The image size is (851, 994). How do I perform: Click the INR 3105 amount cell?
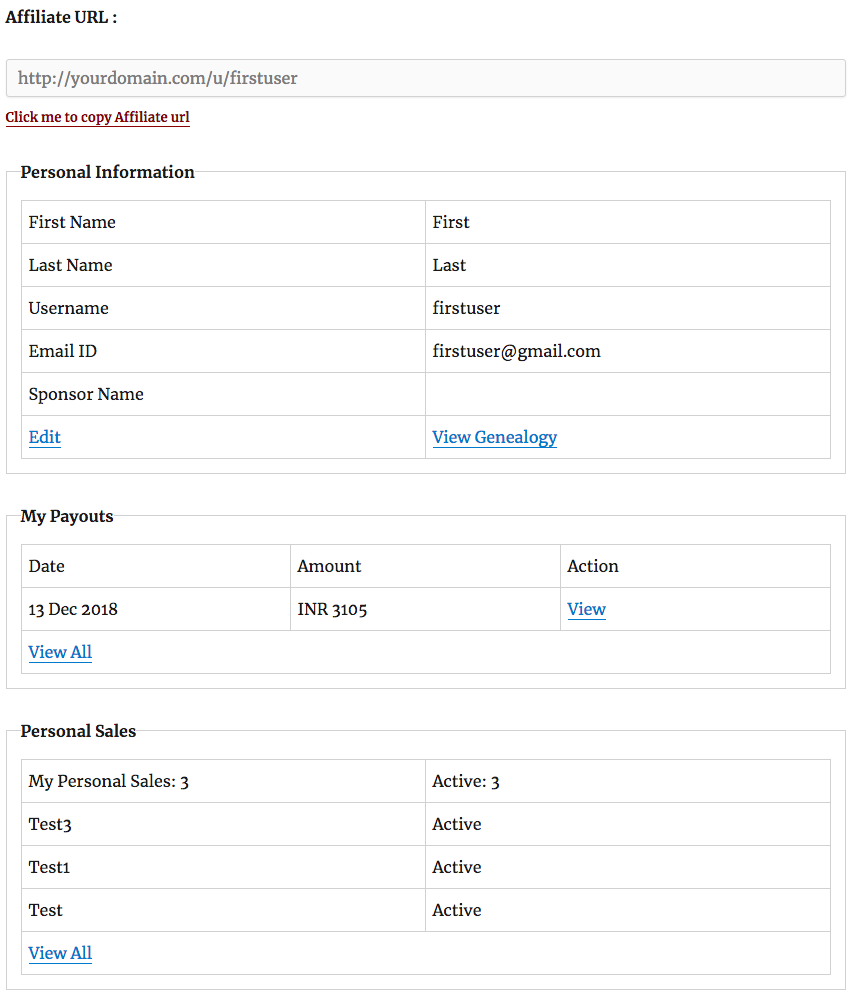(426, 609)
